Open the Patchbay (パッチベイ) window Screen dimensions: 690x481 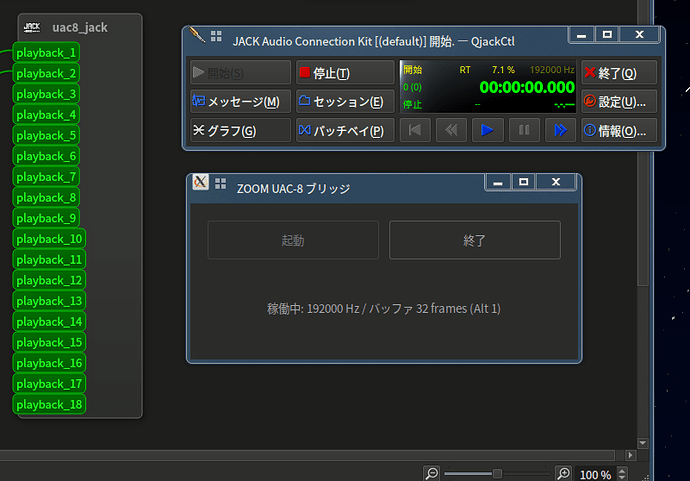(x=345, y=130)
